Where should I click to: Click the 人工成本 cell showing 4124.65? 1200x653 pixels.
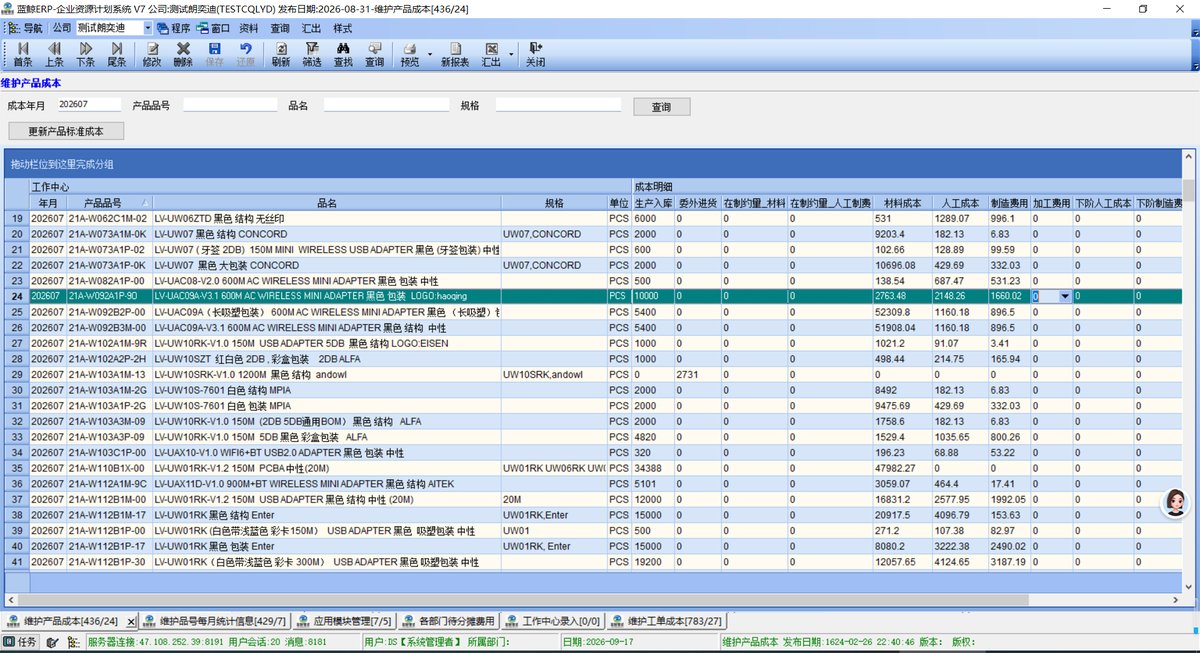click(960, 562)
